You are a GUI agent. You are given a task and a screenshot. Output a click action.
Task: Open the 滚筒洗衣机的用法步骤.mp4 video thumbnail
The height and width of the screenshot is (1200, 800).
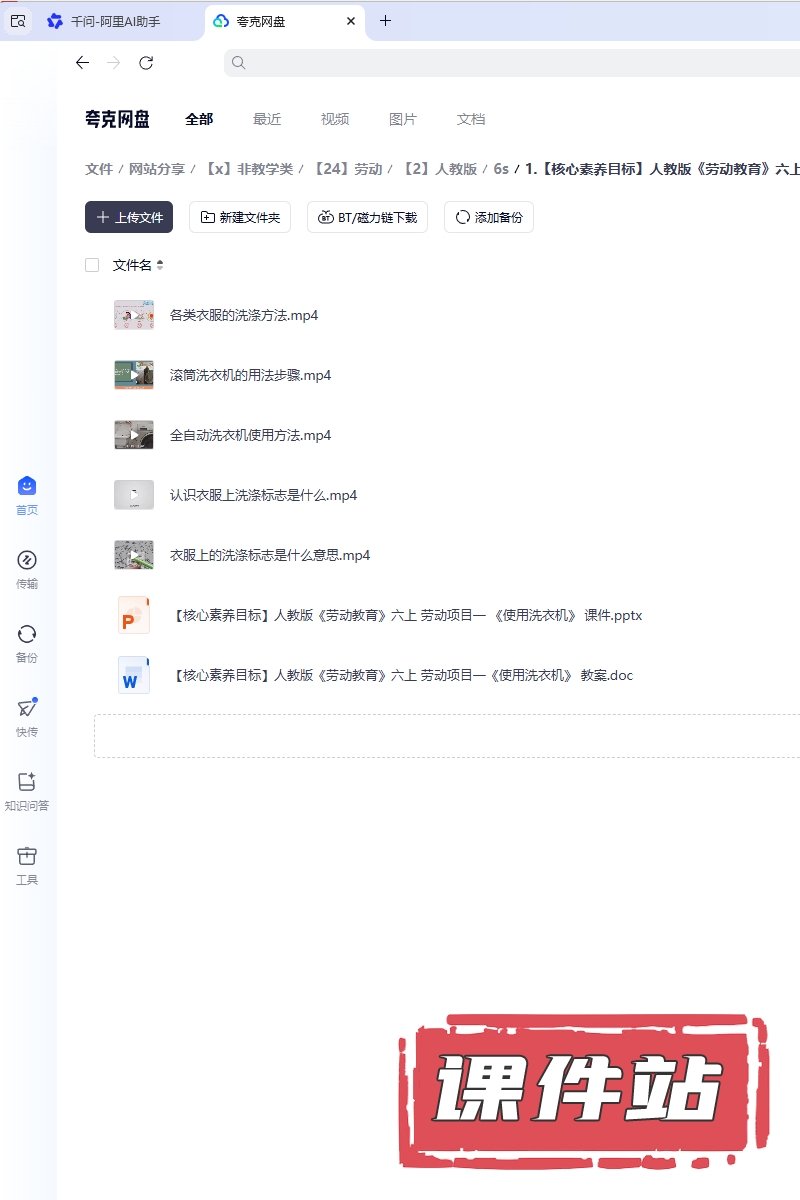pyautogui.click(x=134, y=375)
